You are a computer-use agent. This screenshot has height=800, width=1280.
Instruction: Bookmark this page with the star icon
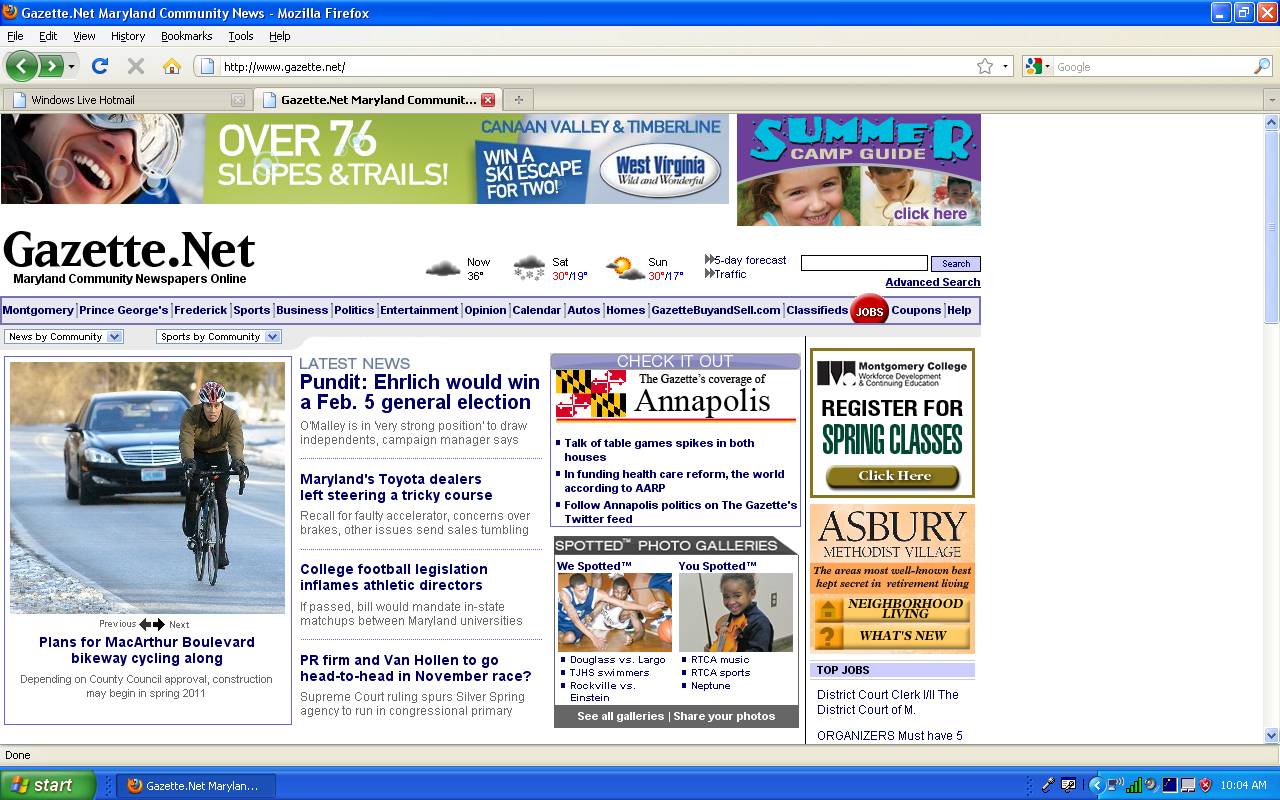click(x=985, y=66)
